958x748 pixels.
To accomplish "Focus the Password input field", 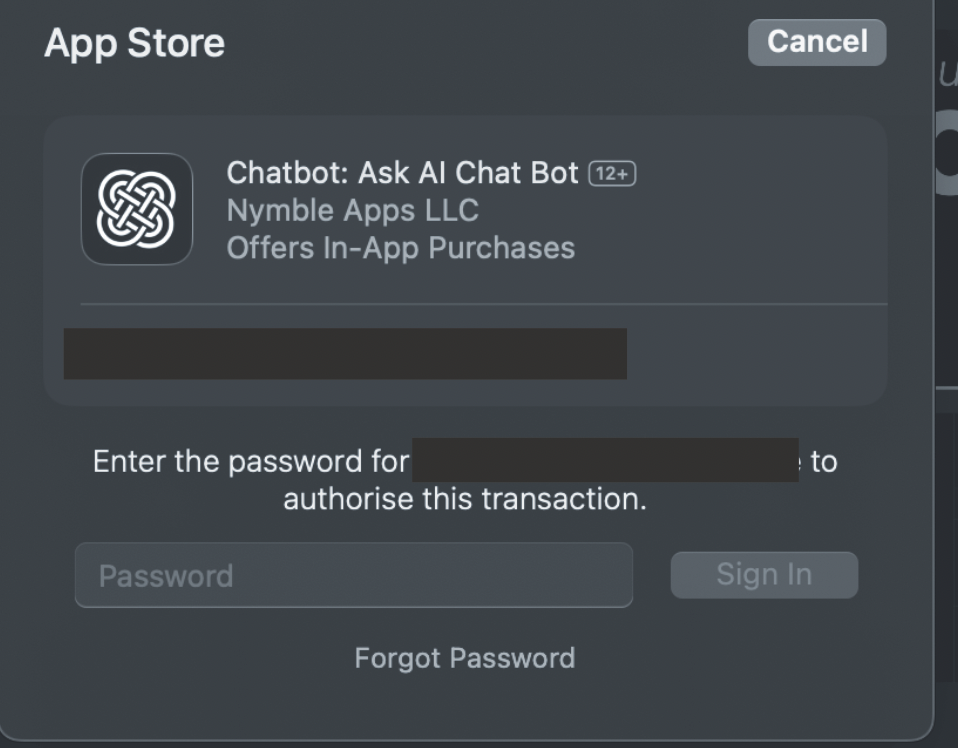I will 354,575.
